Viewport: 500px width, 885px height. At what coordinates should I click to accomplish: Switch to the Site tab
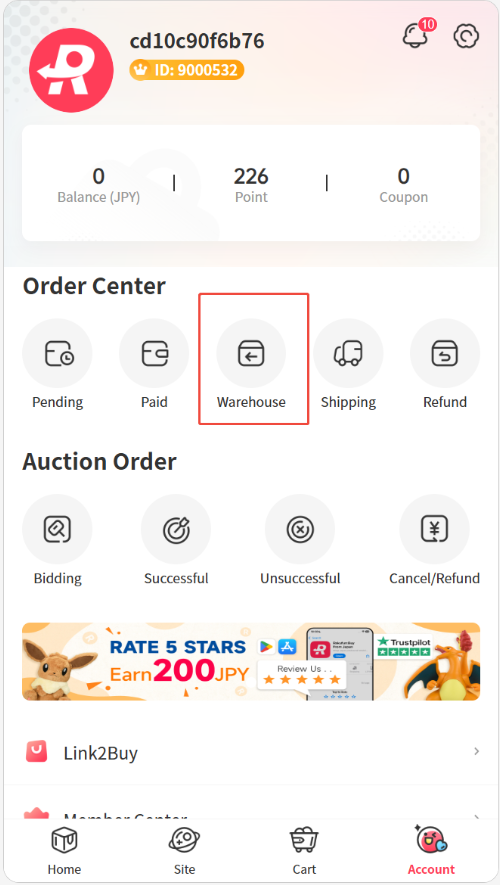185,851
